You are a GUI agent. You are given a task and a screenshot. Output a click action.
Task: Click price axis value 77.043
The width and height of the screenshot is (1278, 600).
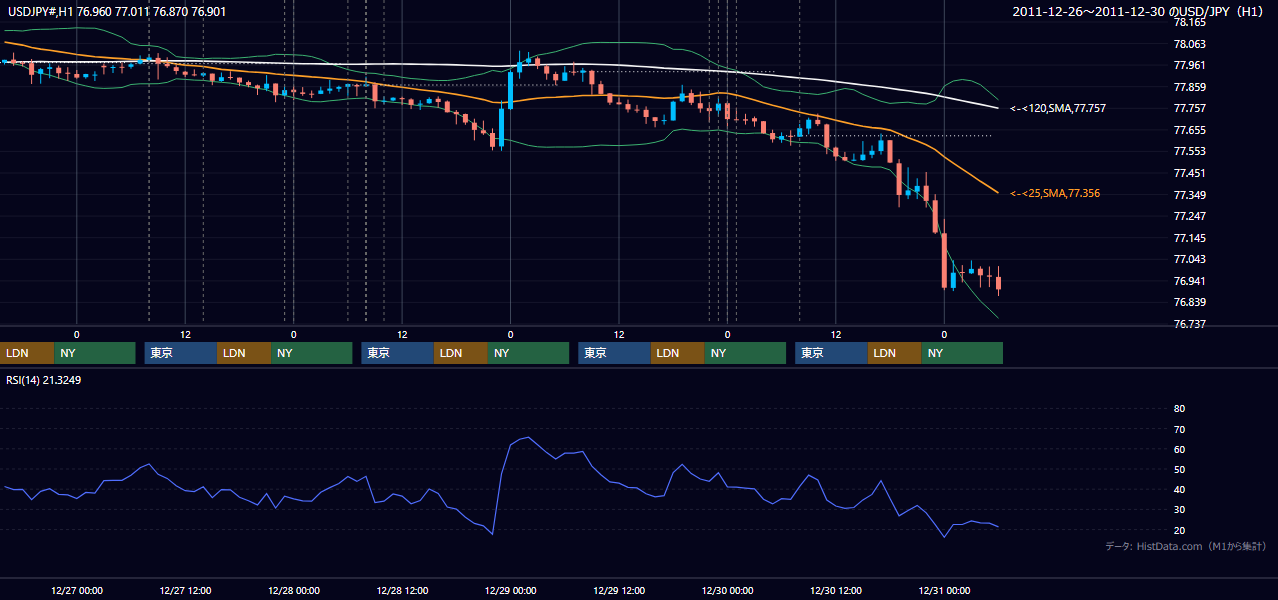pyautogui.click(x=1189, y=259)
